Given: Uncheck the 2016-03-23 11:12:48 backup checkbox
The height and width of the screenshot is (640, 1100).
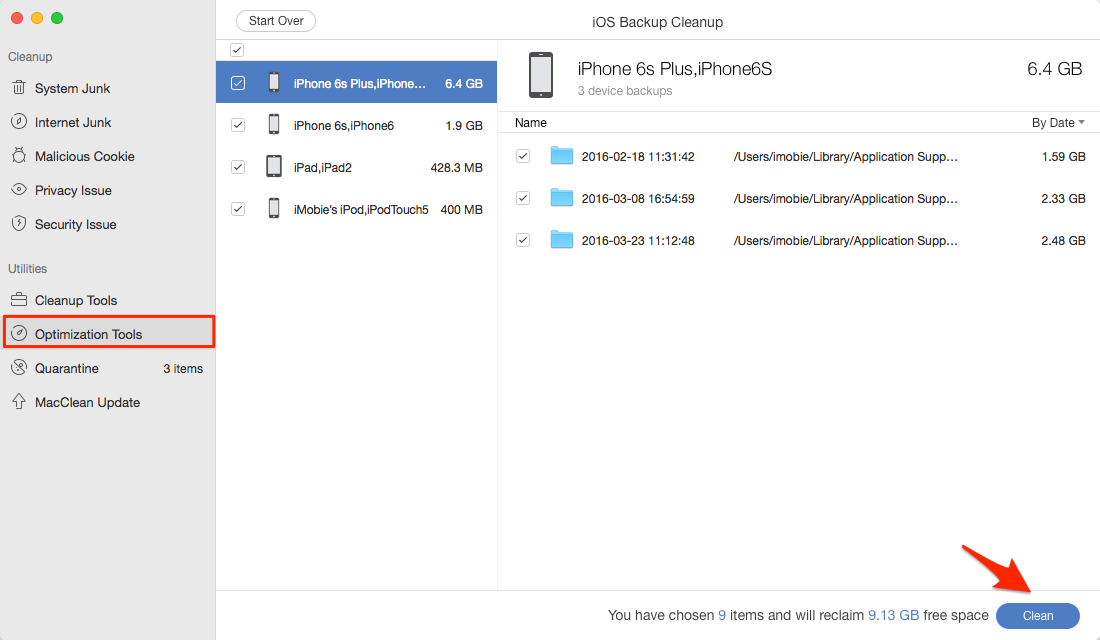Looking at the screenshot, I should point(523,240).
